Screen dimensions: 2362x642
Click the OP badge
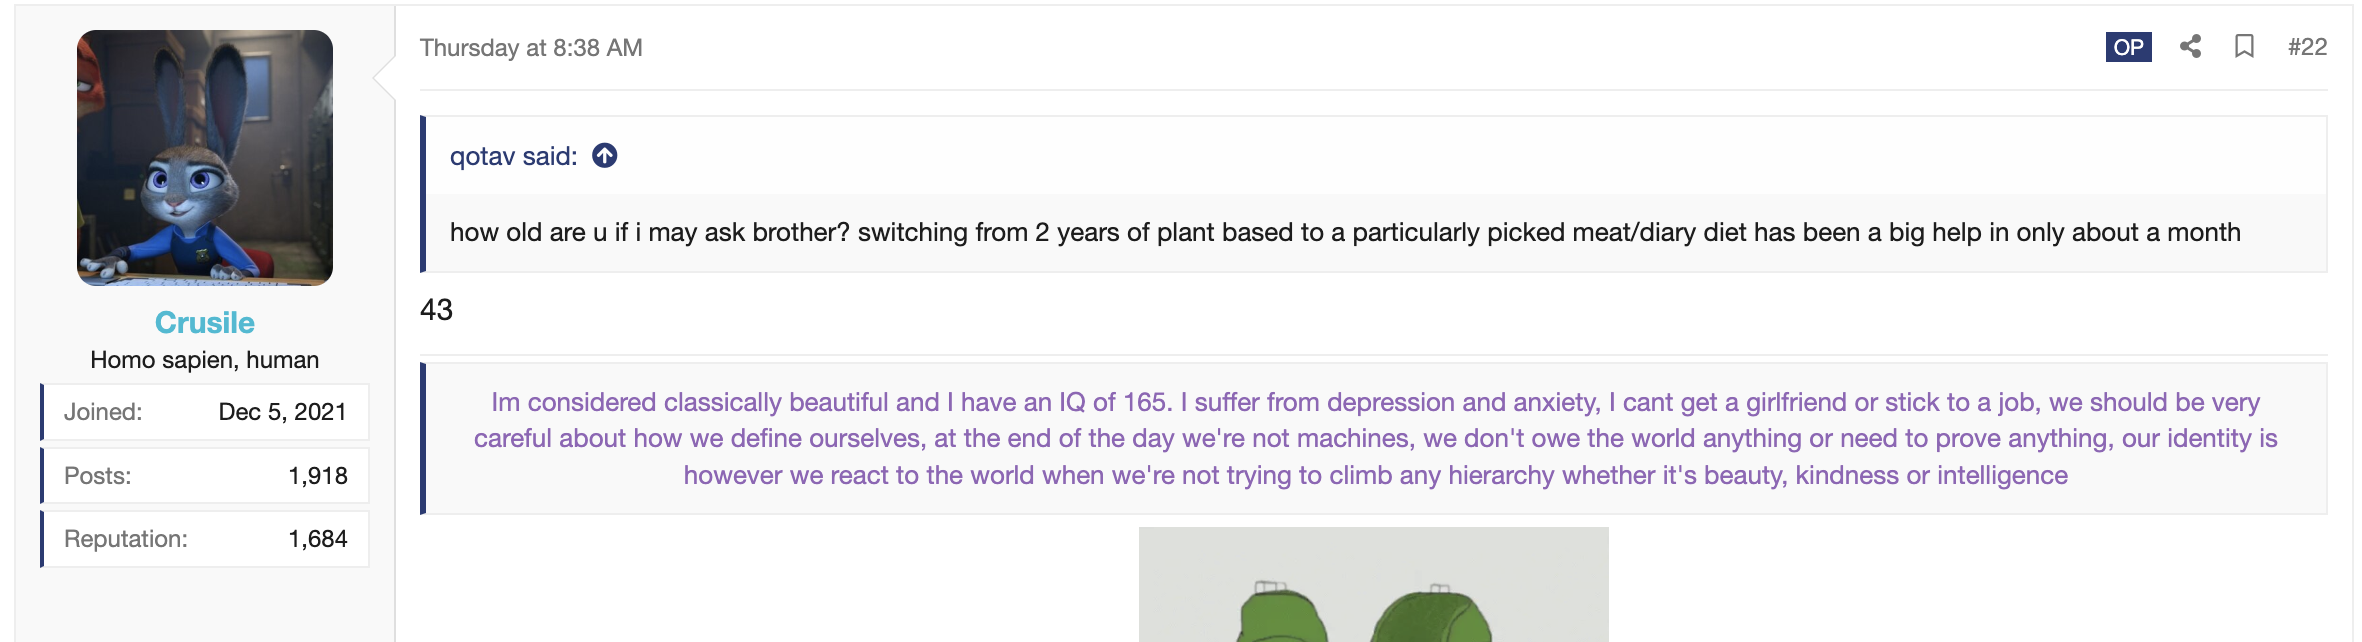point(2128,47)
